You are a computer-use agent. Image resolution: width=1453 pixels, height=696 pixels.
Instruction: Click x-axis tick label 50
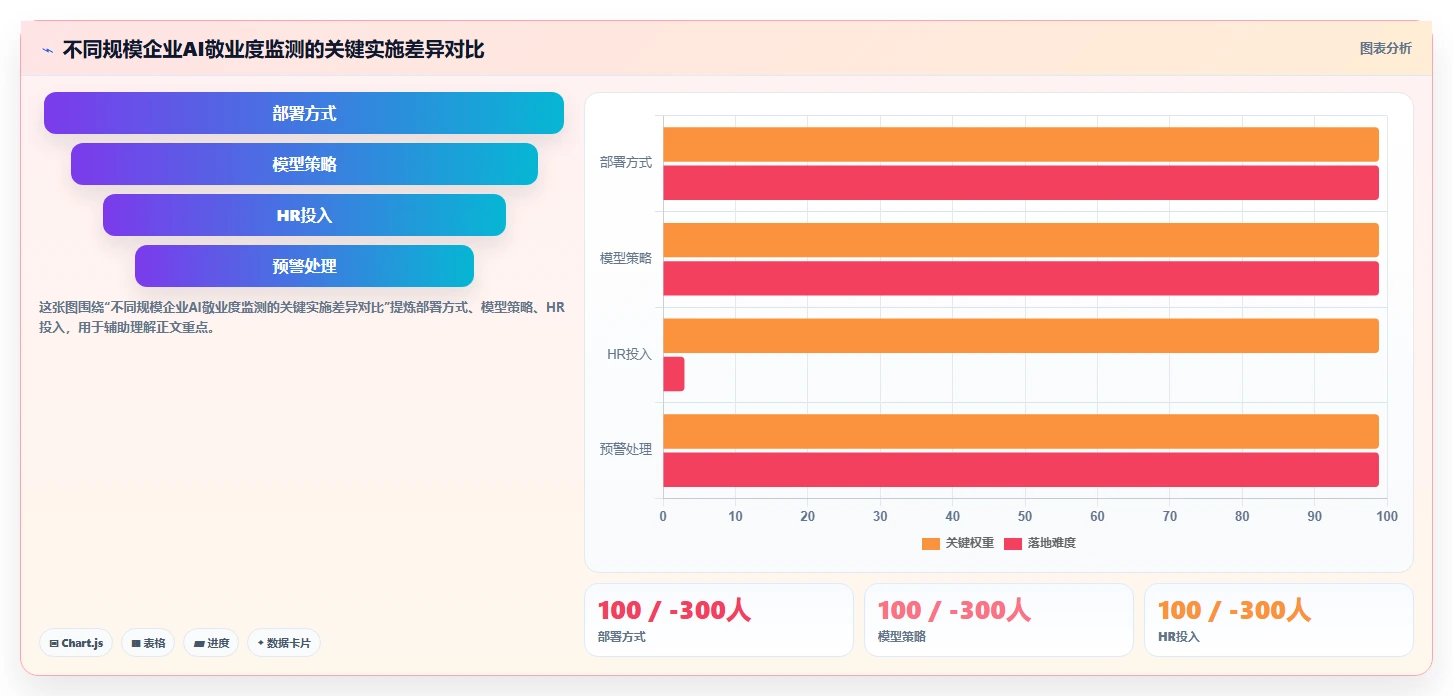(1025, 516)
